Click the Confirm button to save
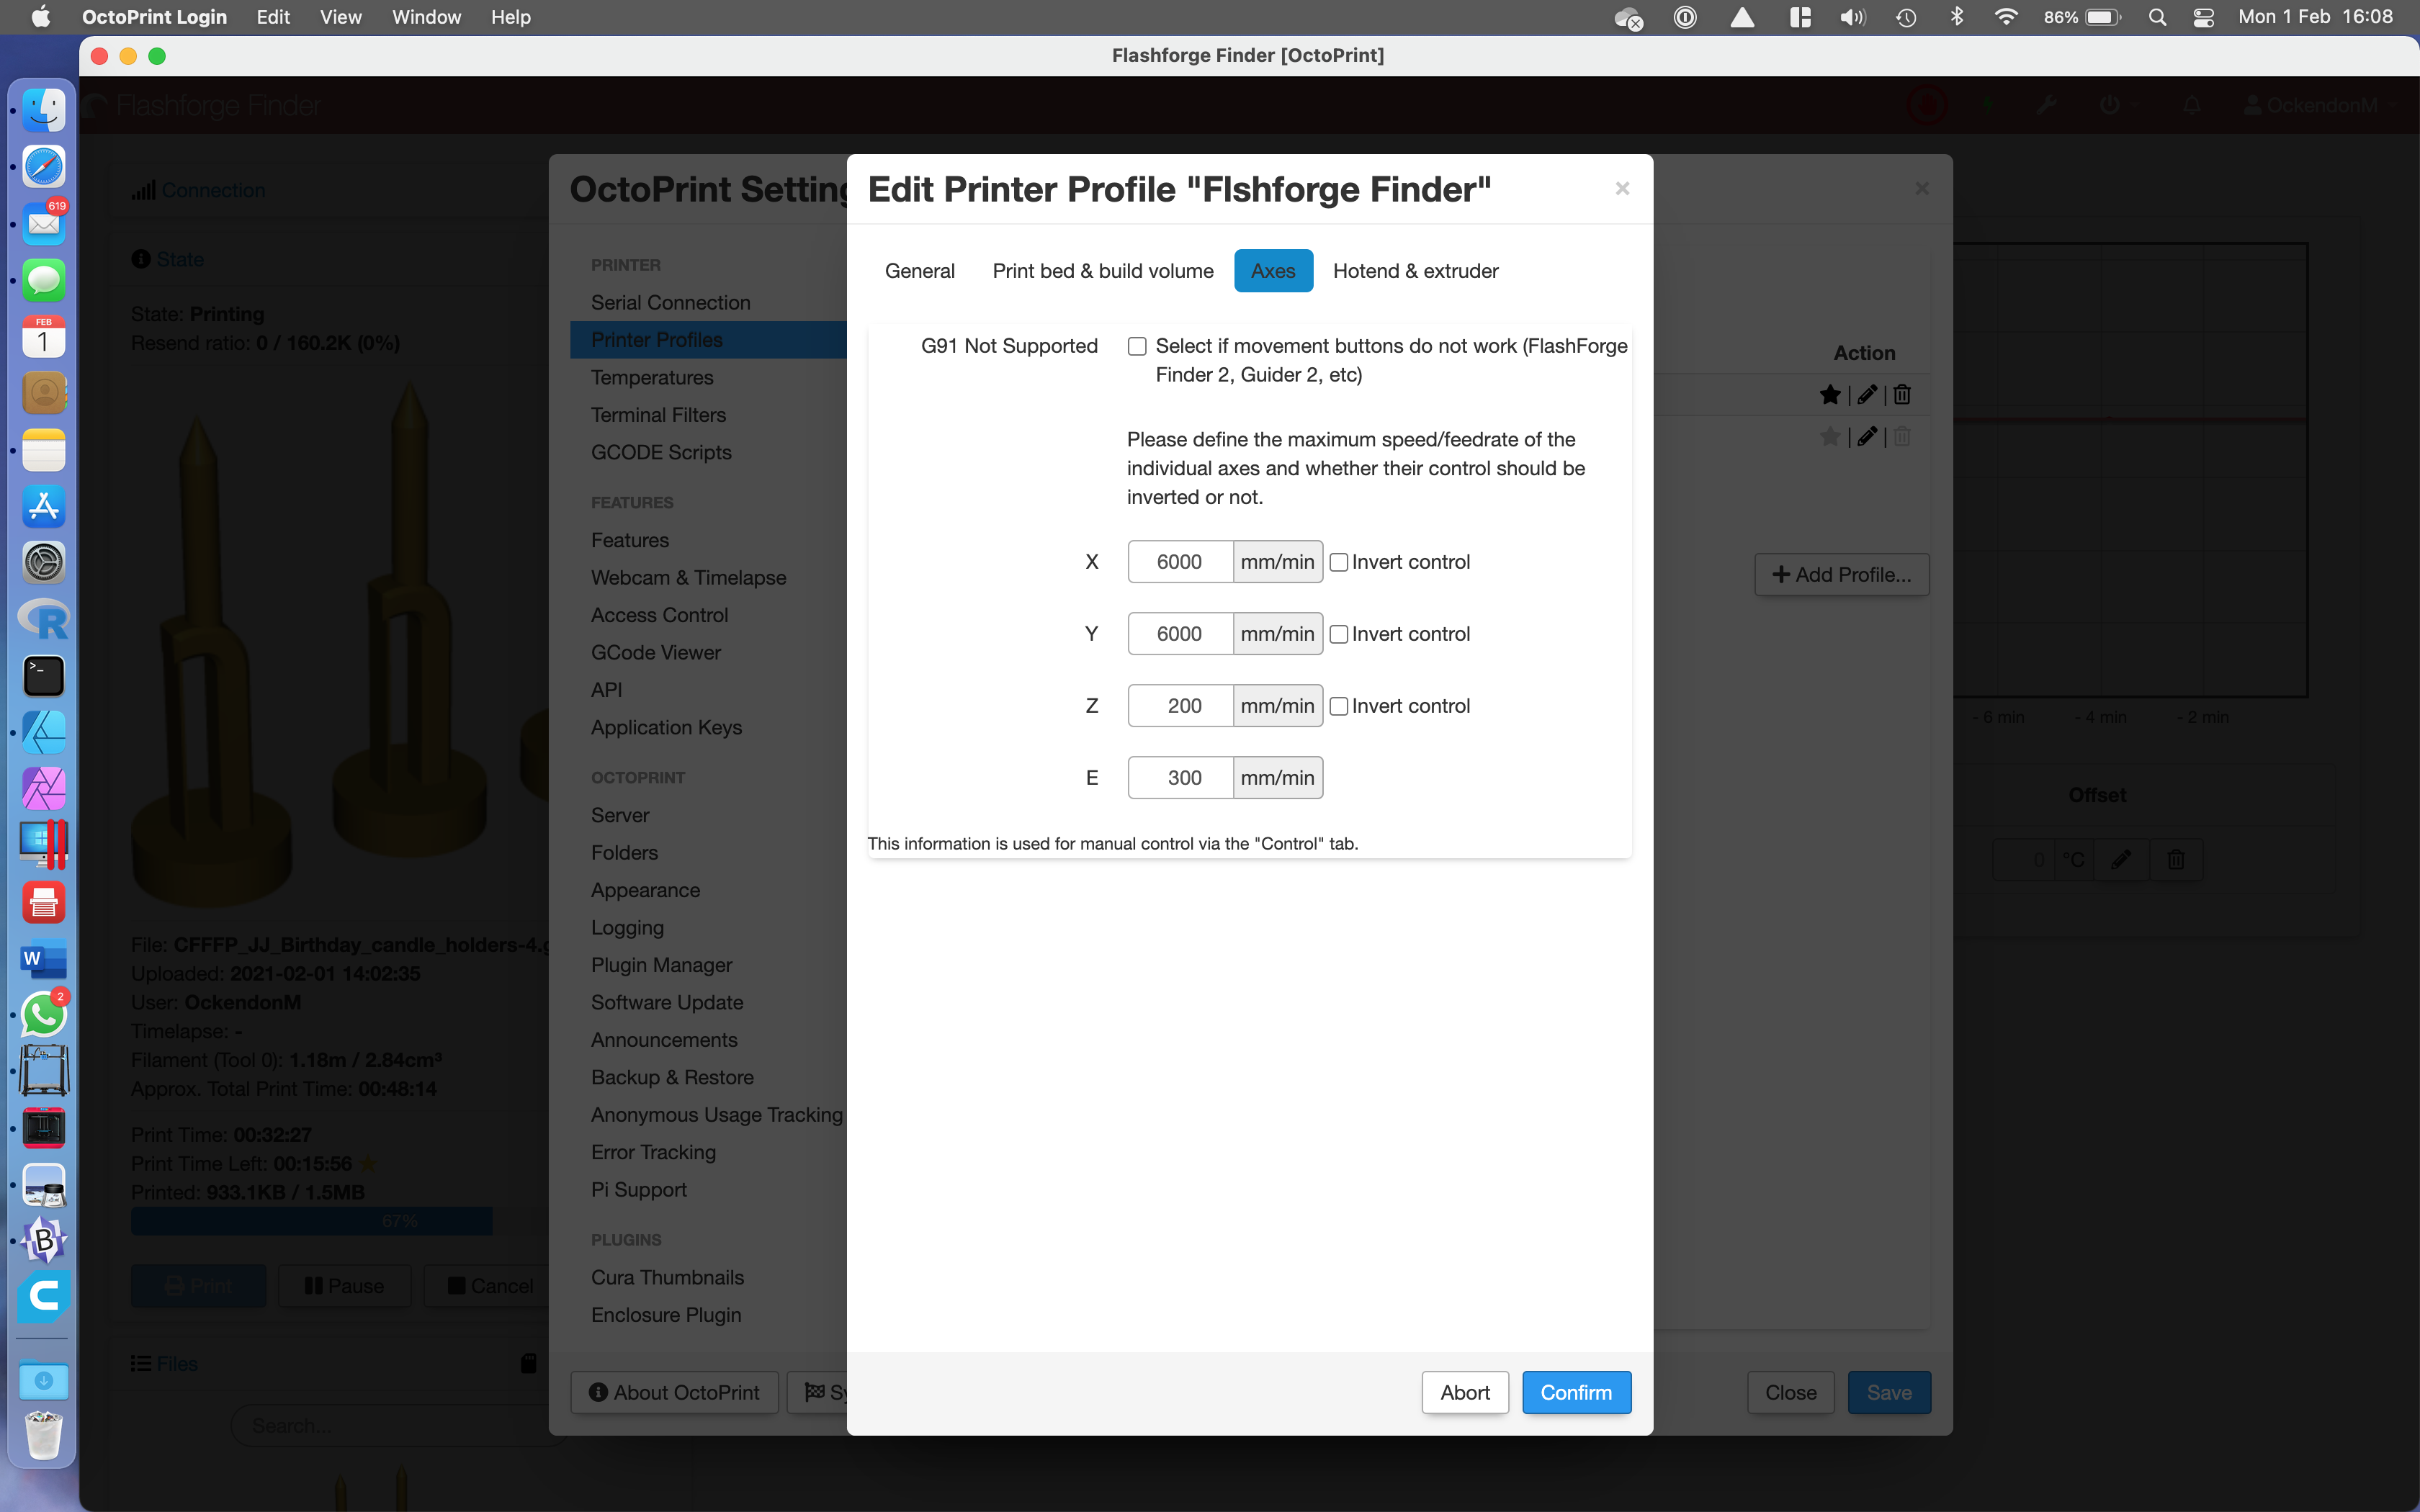Screen dimensions: 2420x1512 coord(1575,1392)
